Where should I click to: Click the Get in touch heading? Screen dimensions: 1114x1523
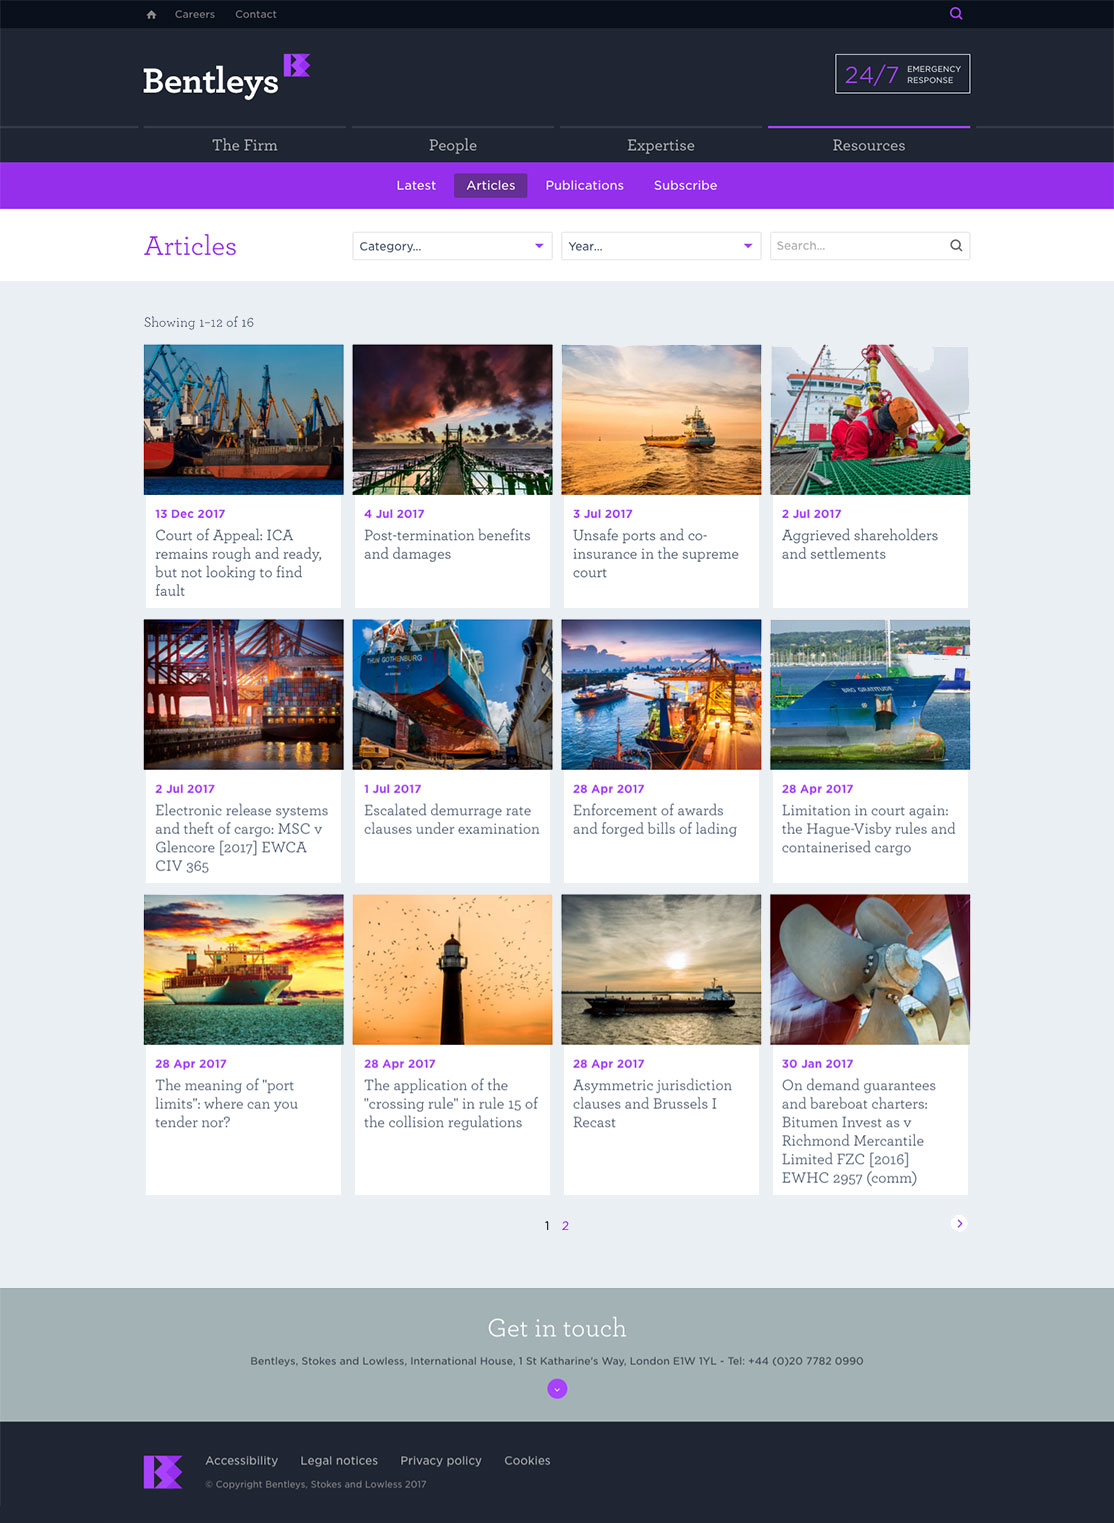click(x=557, y=1328)
